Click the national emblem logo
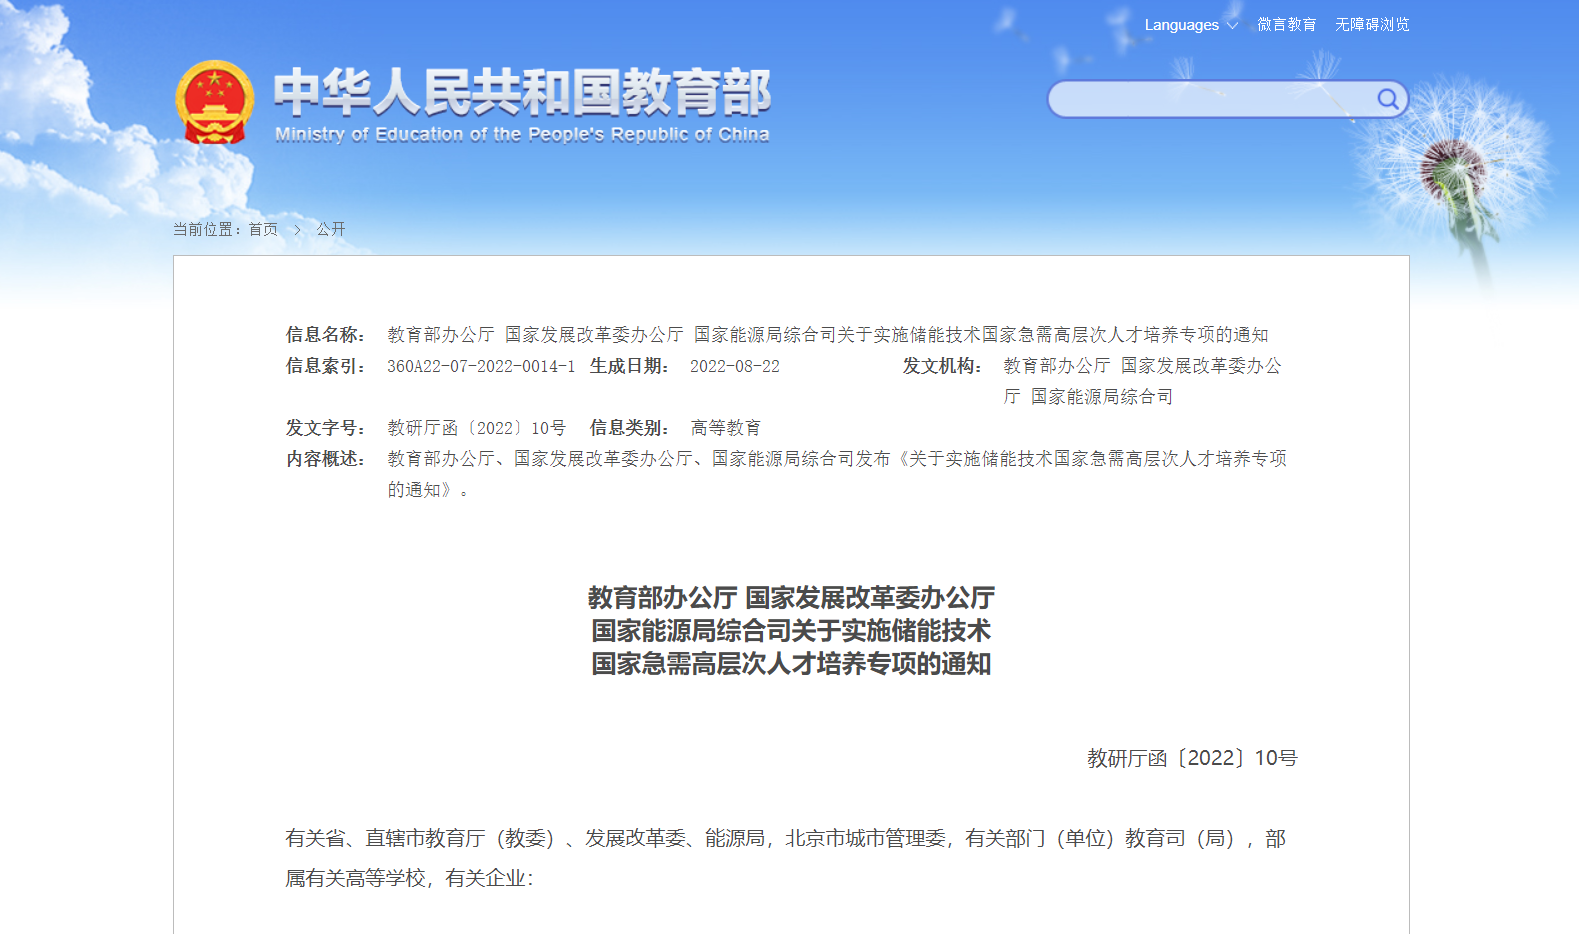This screenshot has height=934, width=1579. tap(214, 102)
